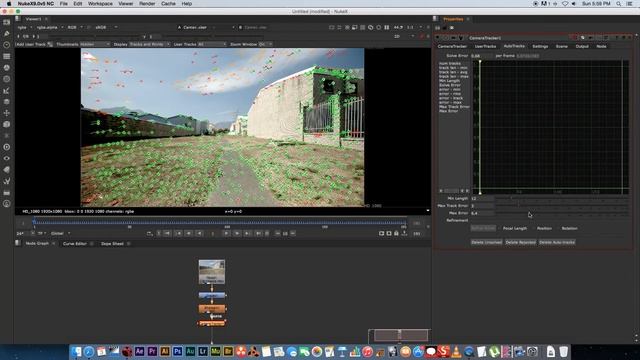Click the Read node thumbnail in Node Graph
The image size is (640, 360).
pyautogui.click(x=211, y=272)
